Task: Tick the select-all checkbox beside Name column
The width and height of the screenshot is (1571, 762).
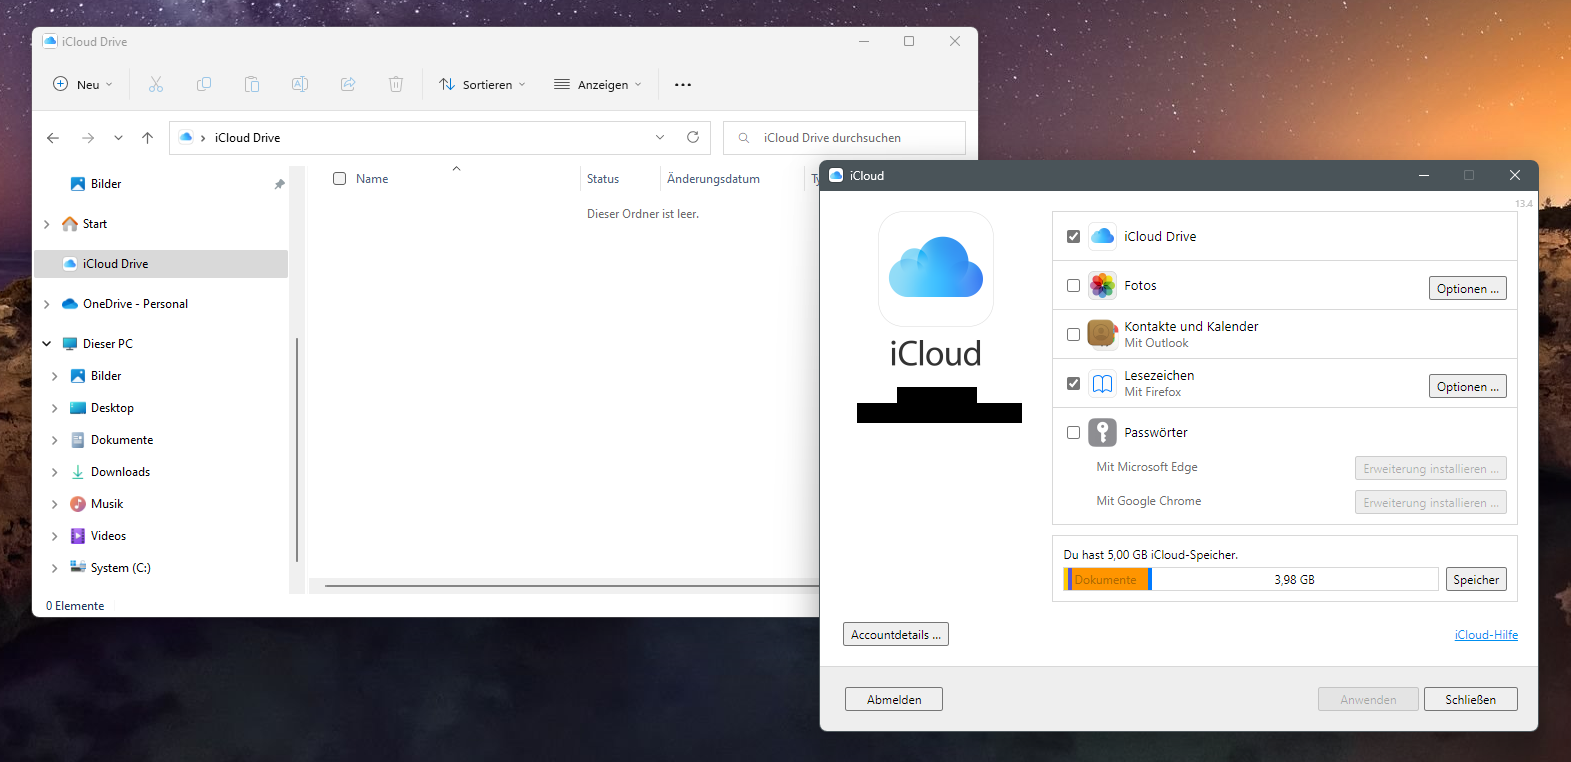Action: (x=339, y=179)
